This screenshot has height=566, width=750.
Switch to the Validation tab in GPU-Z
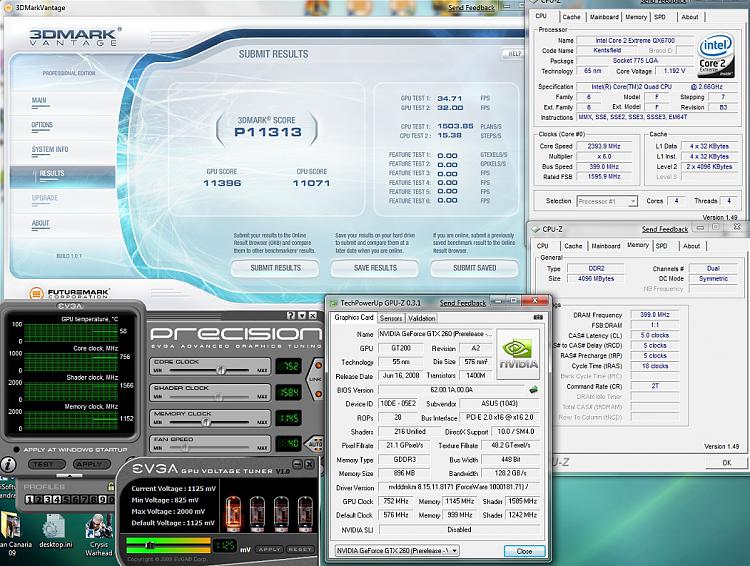click(x=421, y=318)
